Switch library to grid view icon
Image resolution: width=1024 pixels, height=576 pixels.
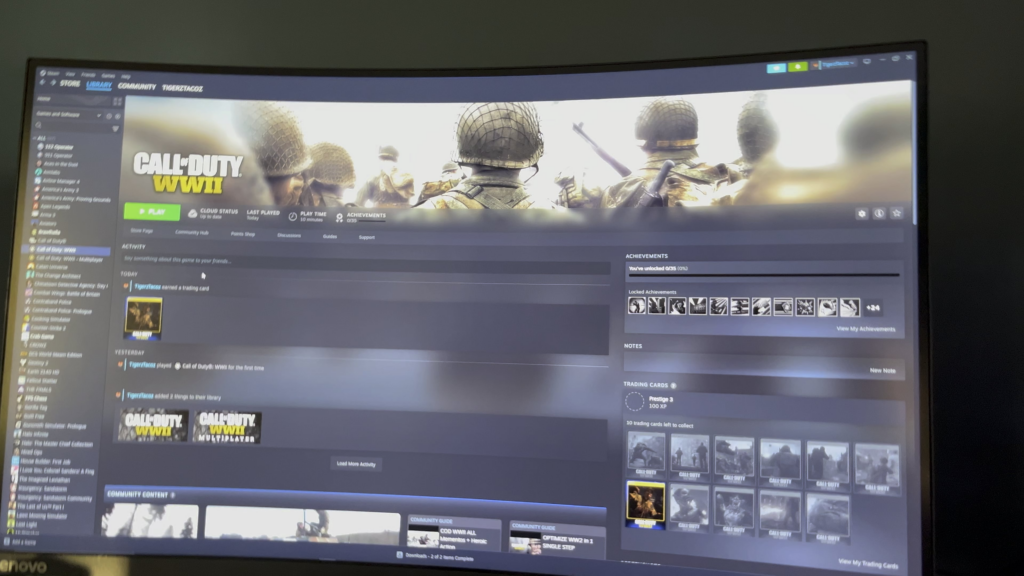(x=118, y=101)
